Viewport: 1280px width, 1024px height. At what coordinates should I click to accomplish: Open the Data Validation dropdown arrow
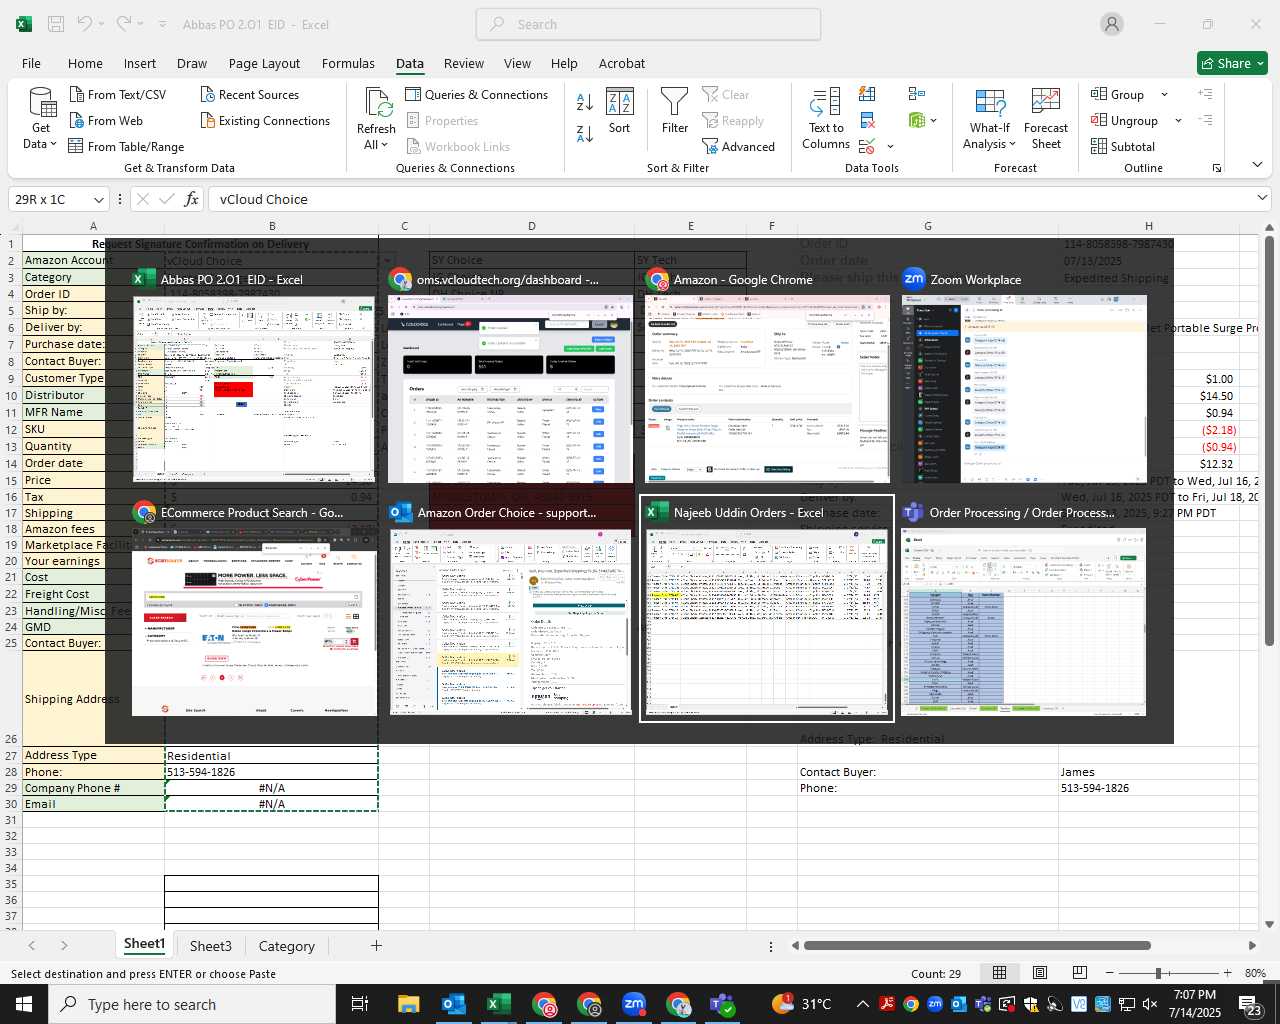pos(890,147)
